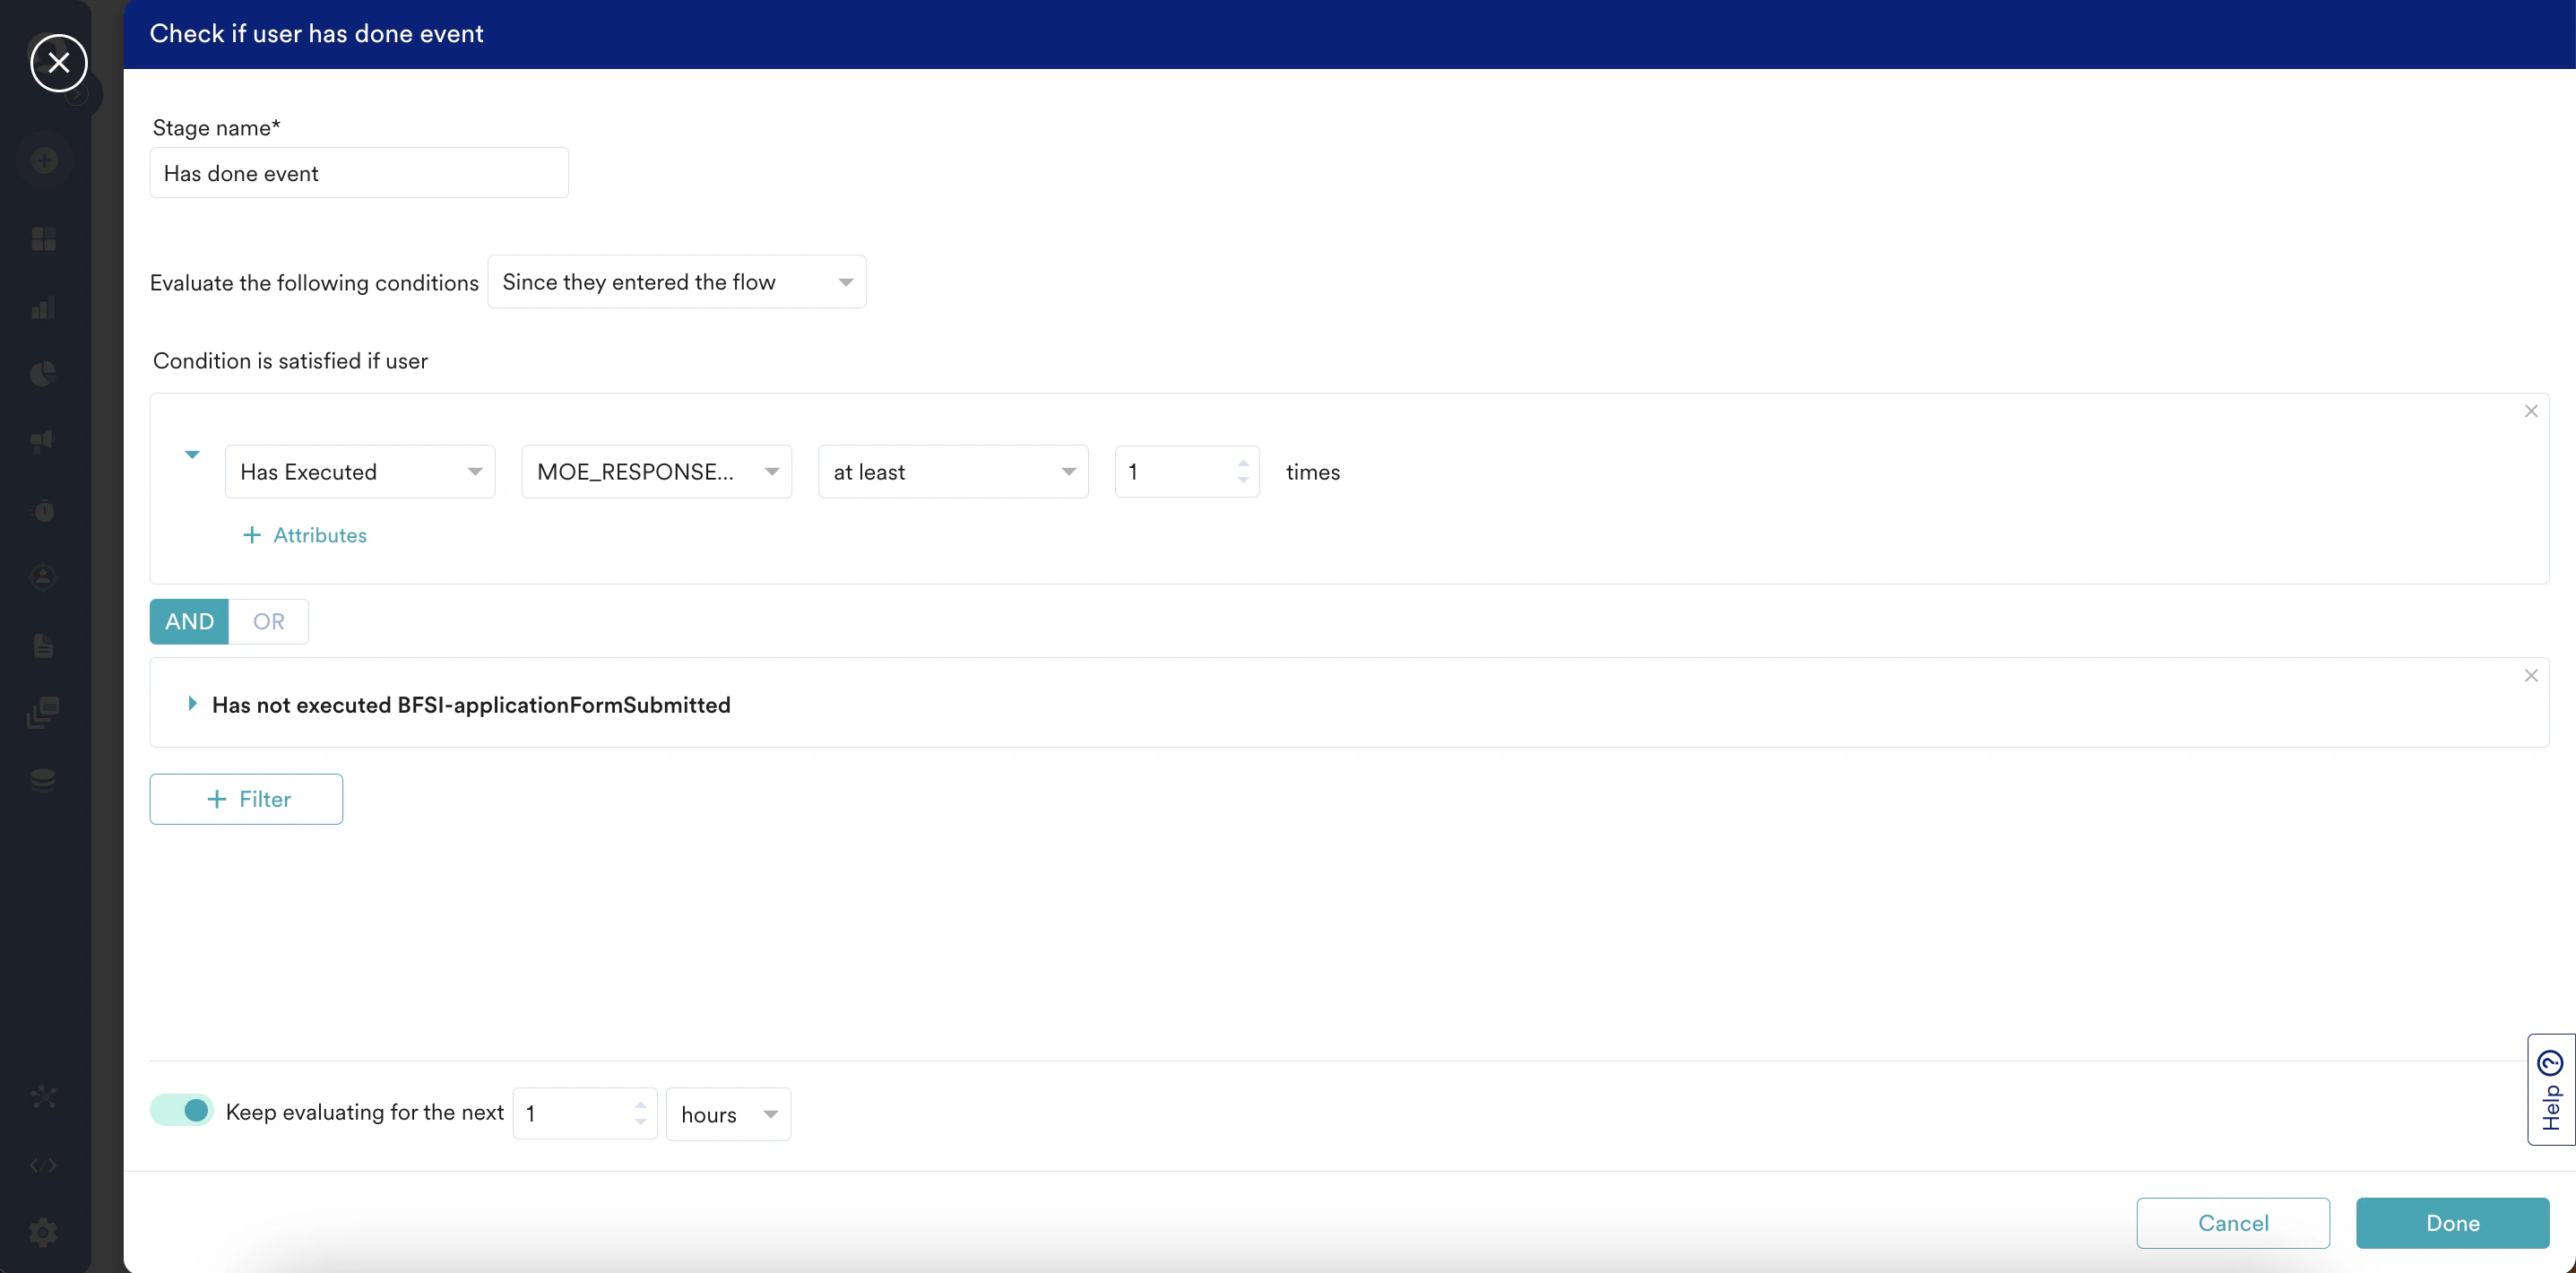Viewport: 2576px width, 1273px height.
Task: Open the hours unit dropdown
Action: click(x=728, y=1114)
